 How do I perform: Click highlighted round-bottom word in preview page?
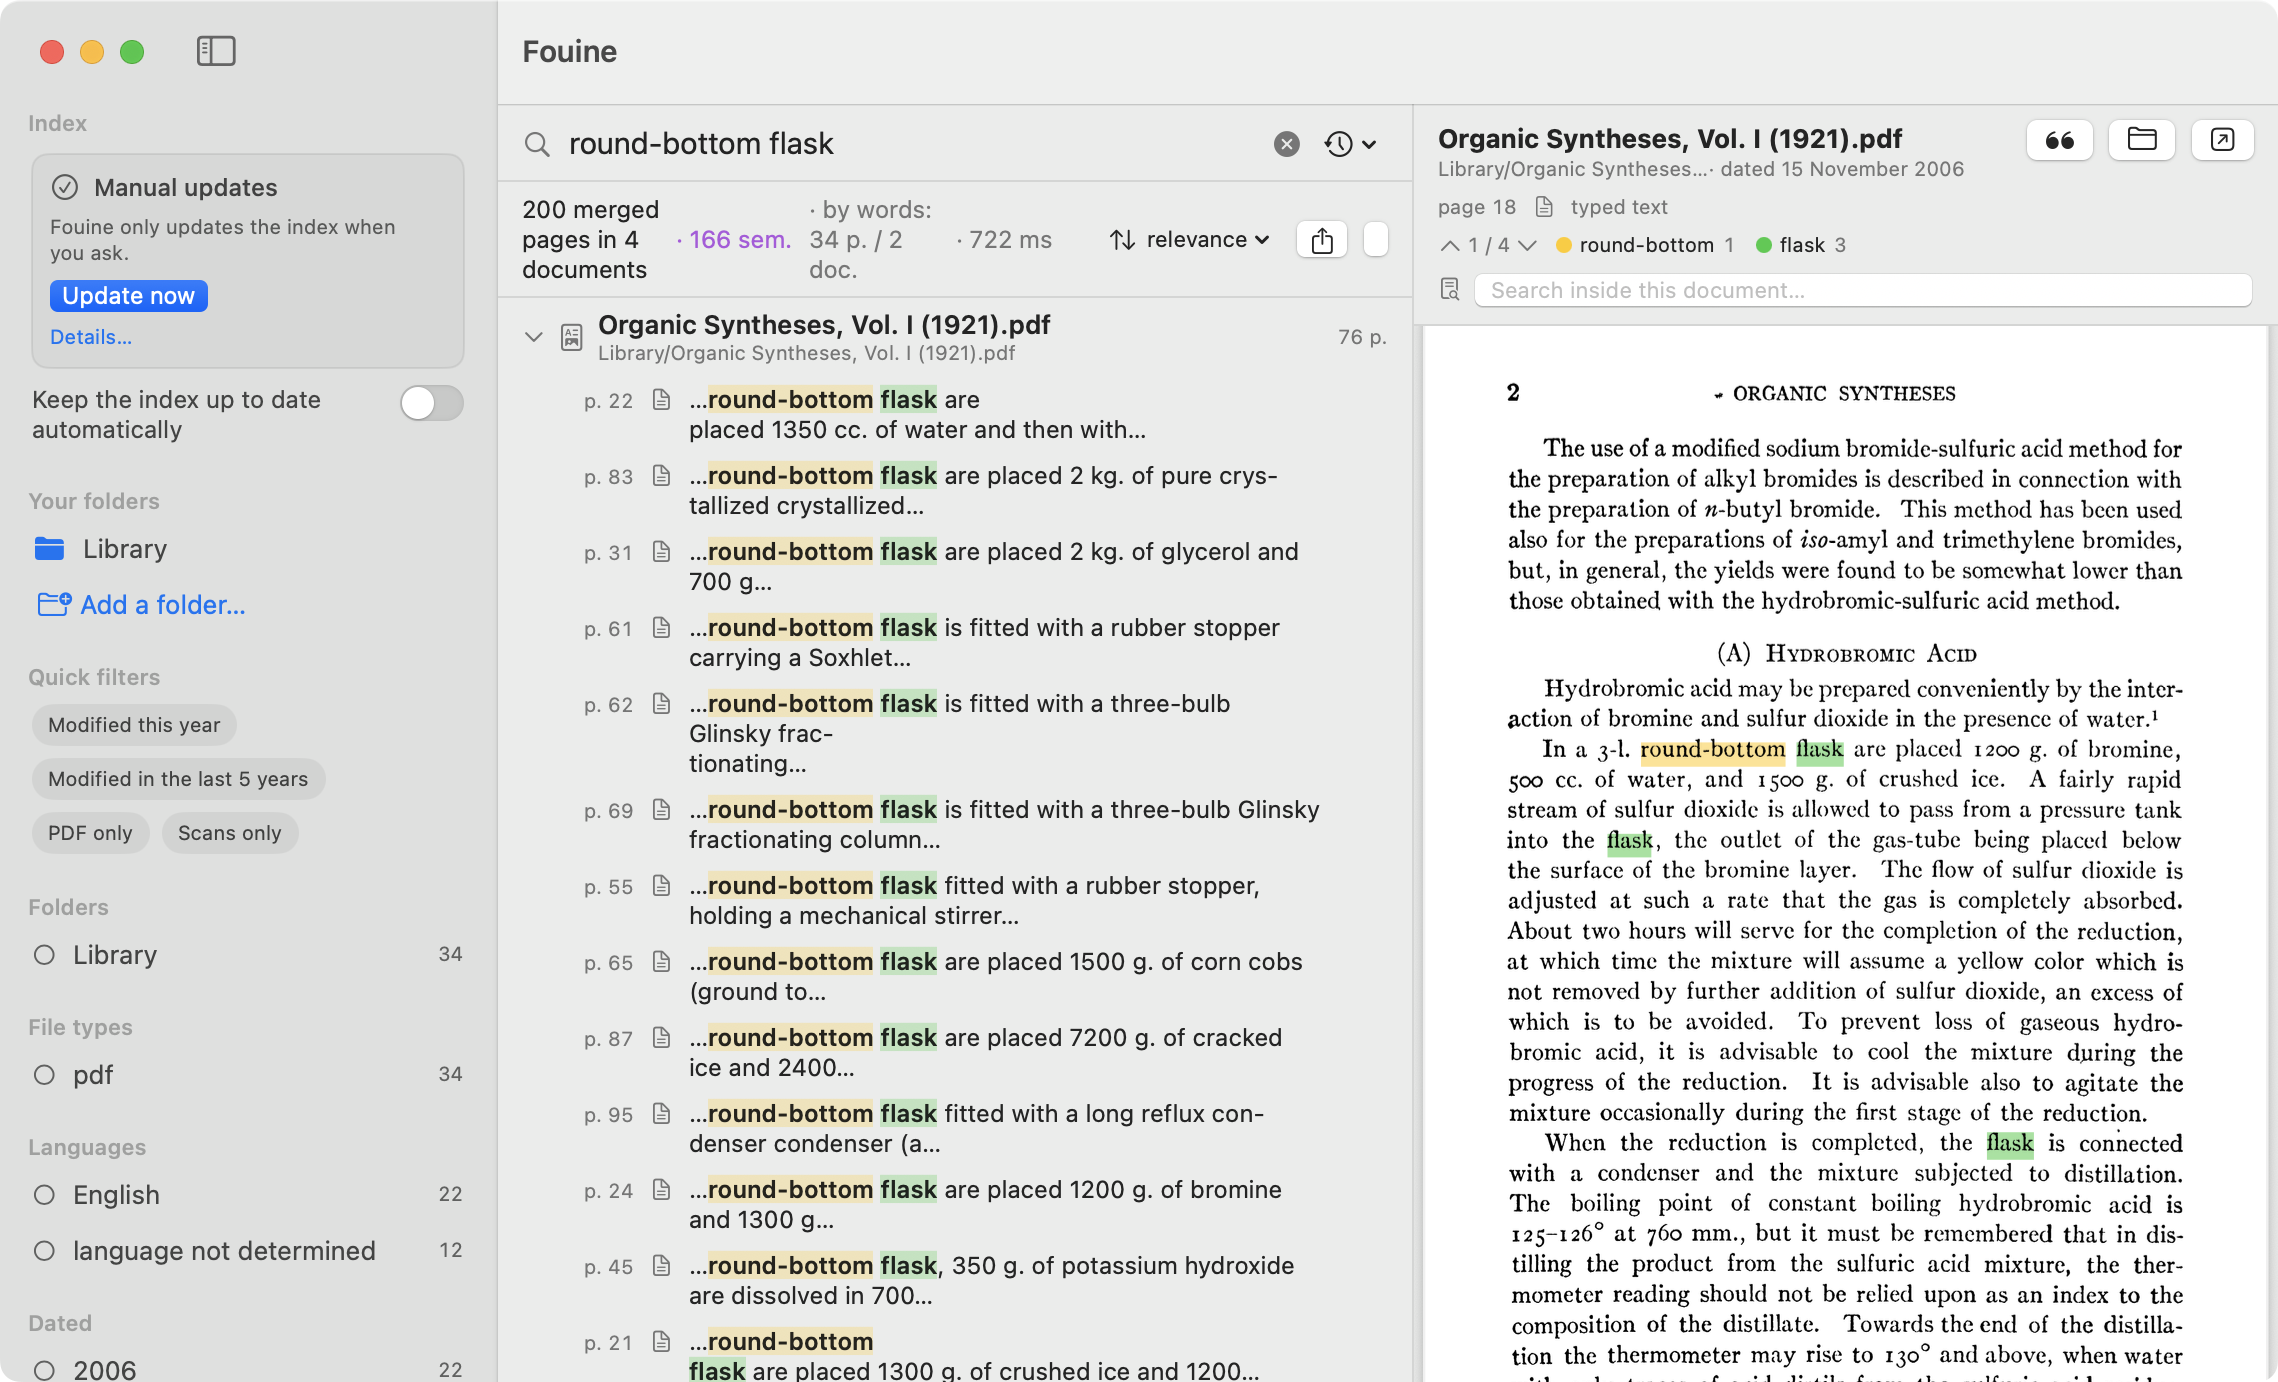tap(1712, 750)
